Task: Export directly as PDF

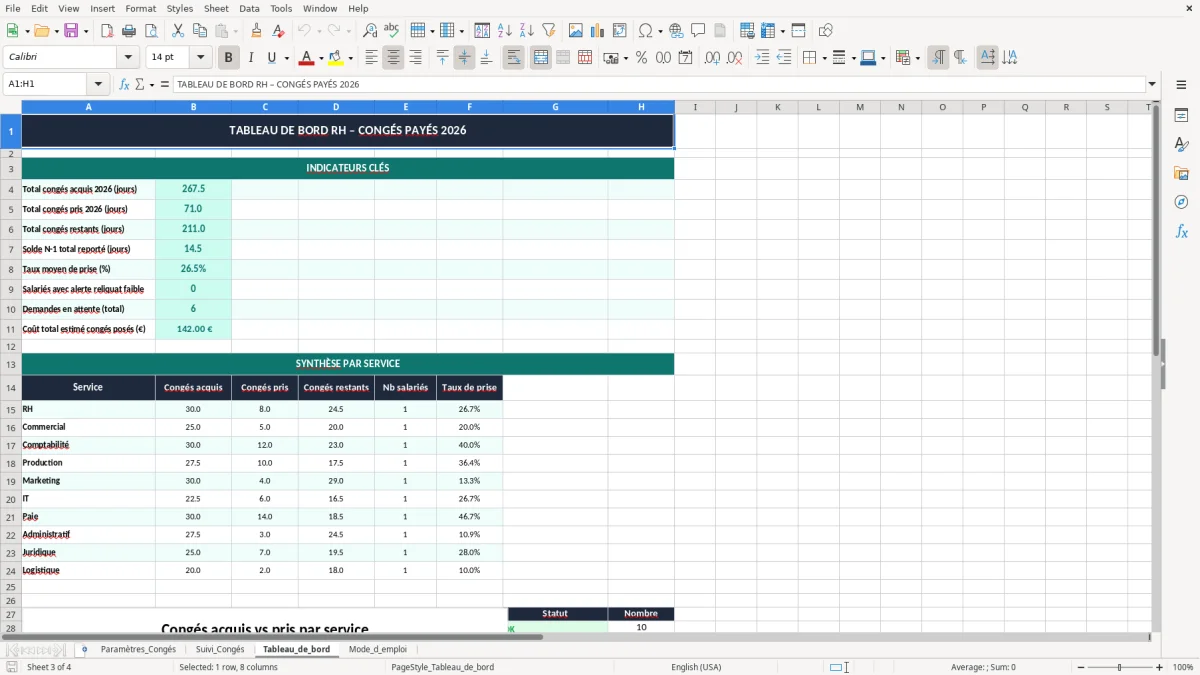Action: point(107,31)
